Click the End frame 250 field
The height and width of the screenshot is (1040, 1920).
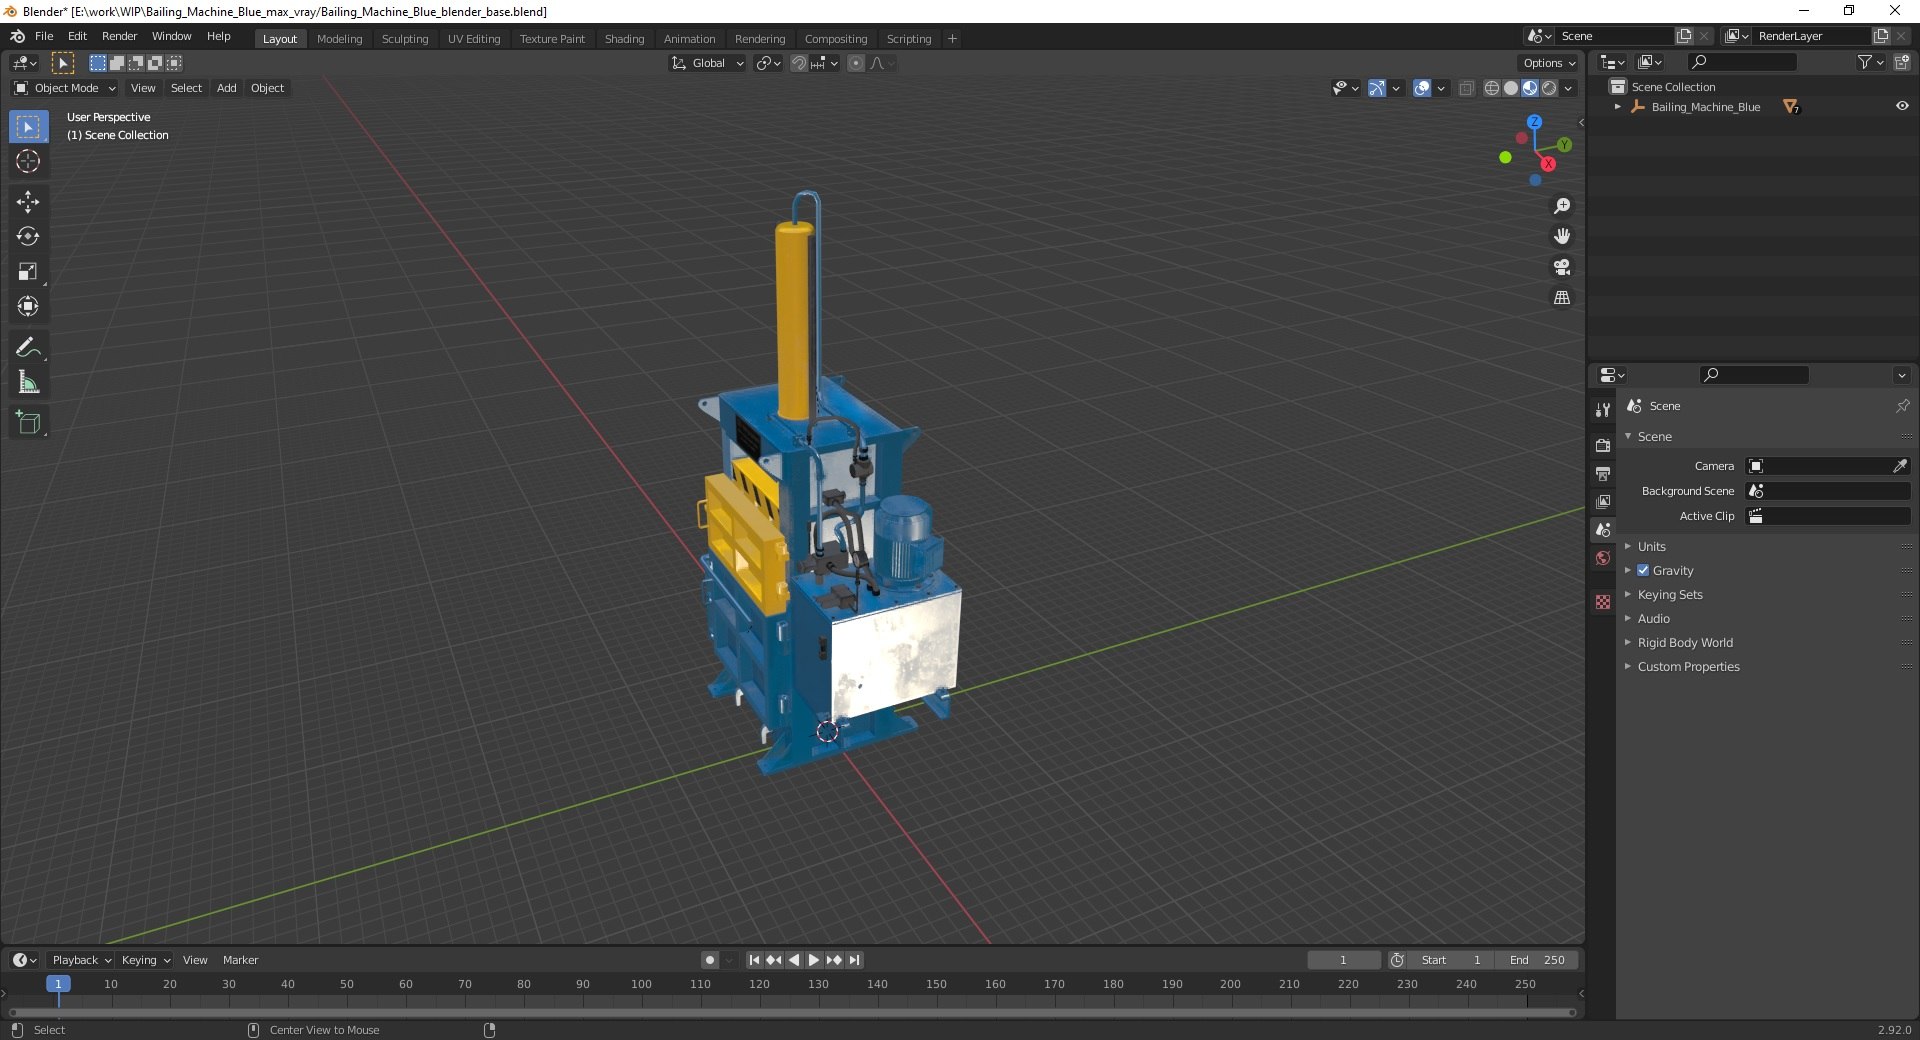click(x=1538, y=960)
